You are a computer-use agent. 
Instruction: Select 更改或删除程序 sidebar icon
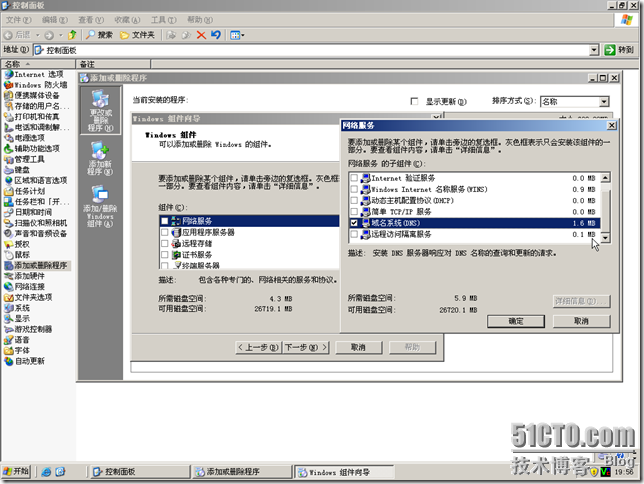(100, 110)
